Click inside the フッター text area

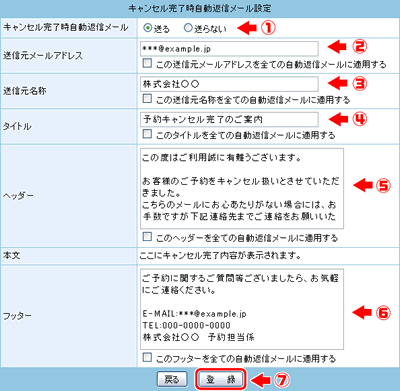[x=242, y=309]
